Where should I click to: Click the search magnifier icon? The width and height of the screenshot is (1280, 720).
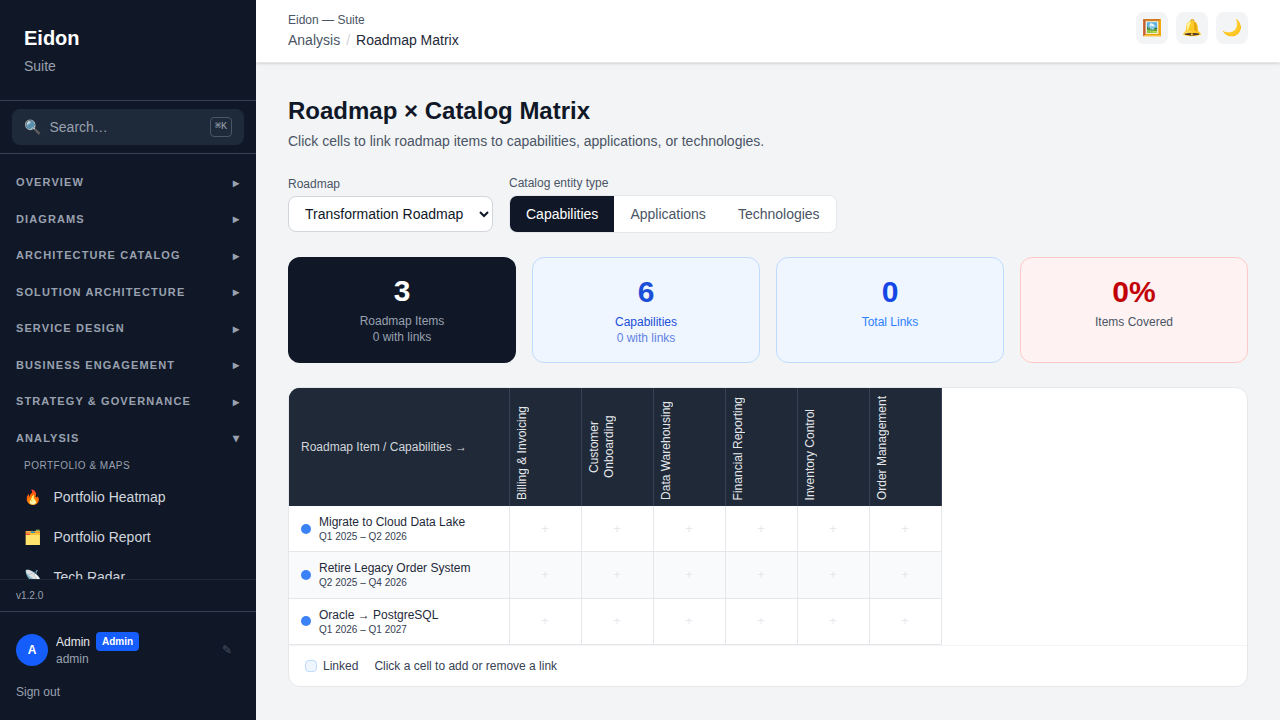tap(32, 127)
